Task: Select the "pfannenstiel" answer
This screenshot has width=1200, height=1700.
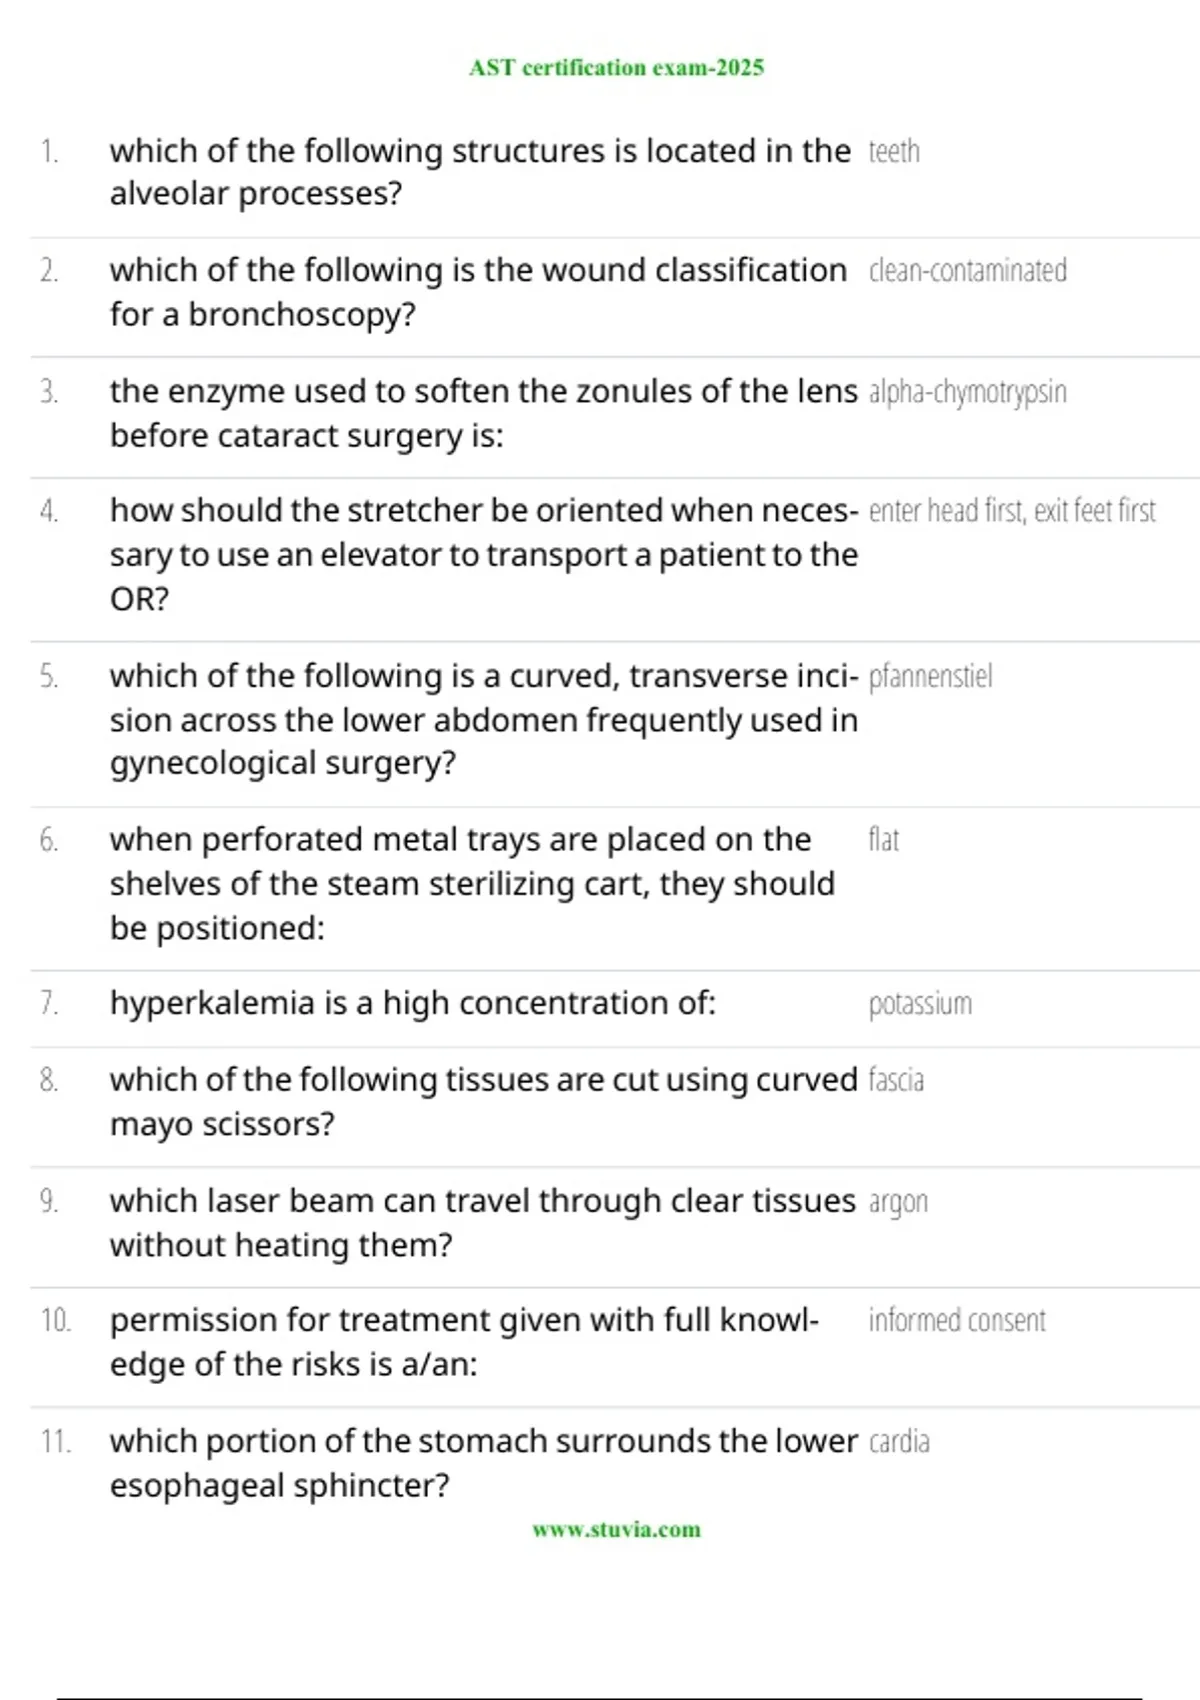Action: pyautogui.click(x=930, y=677)
